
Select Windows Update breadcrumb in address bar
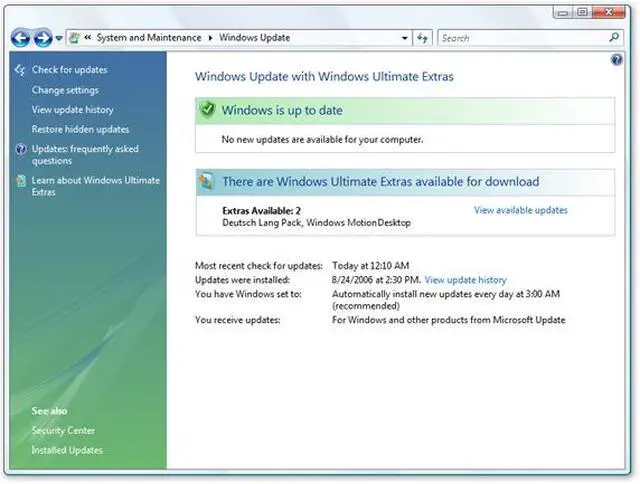pos(254,38)
